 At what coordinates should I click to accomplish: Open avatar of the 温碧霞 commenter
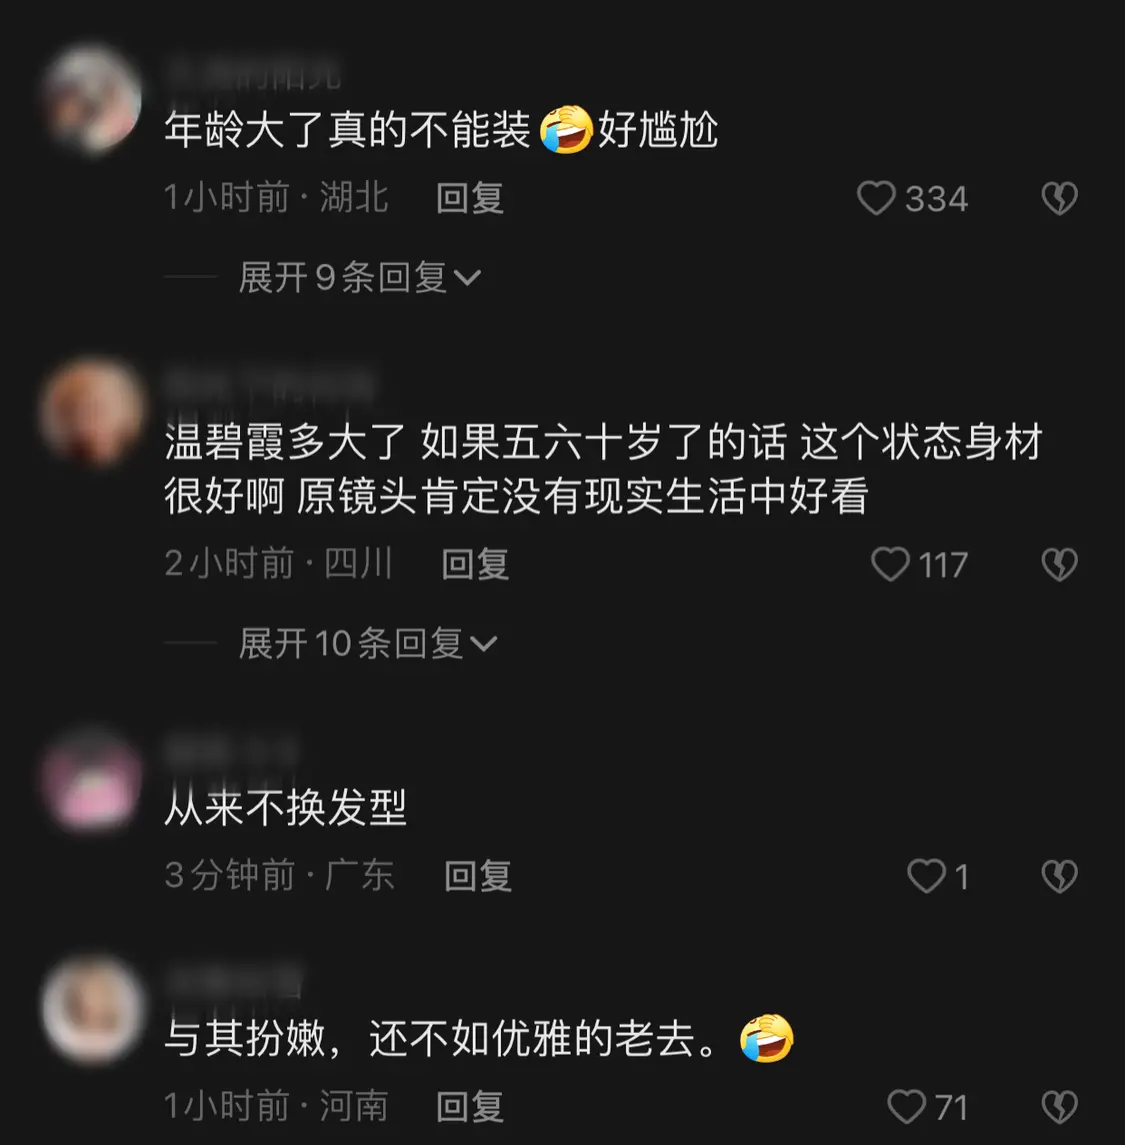point(92,412)
